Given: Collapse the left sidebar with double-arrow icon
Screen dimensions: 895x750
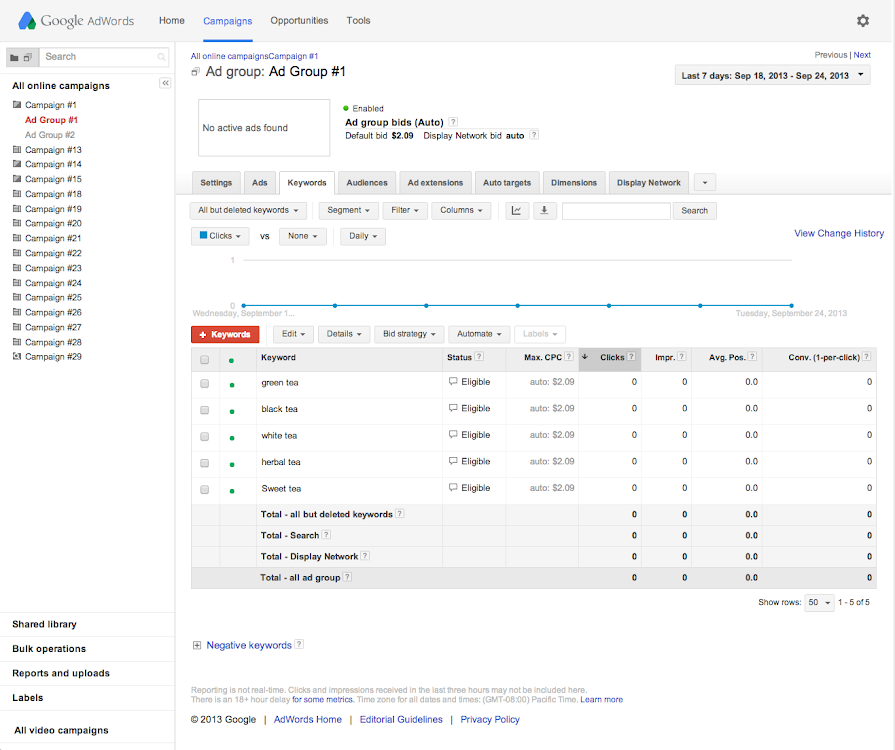Looking at the screenshot, I should coord(165,84).
